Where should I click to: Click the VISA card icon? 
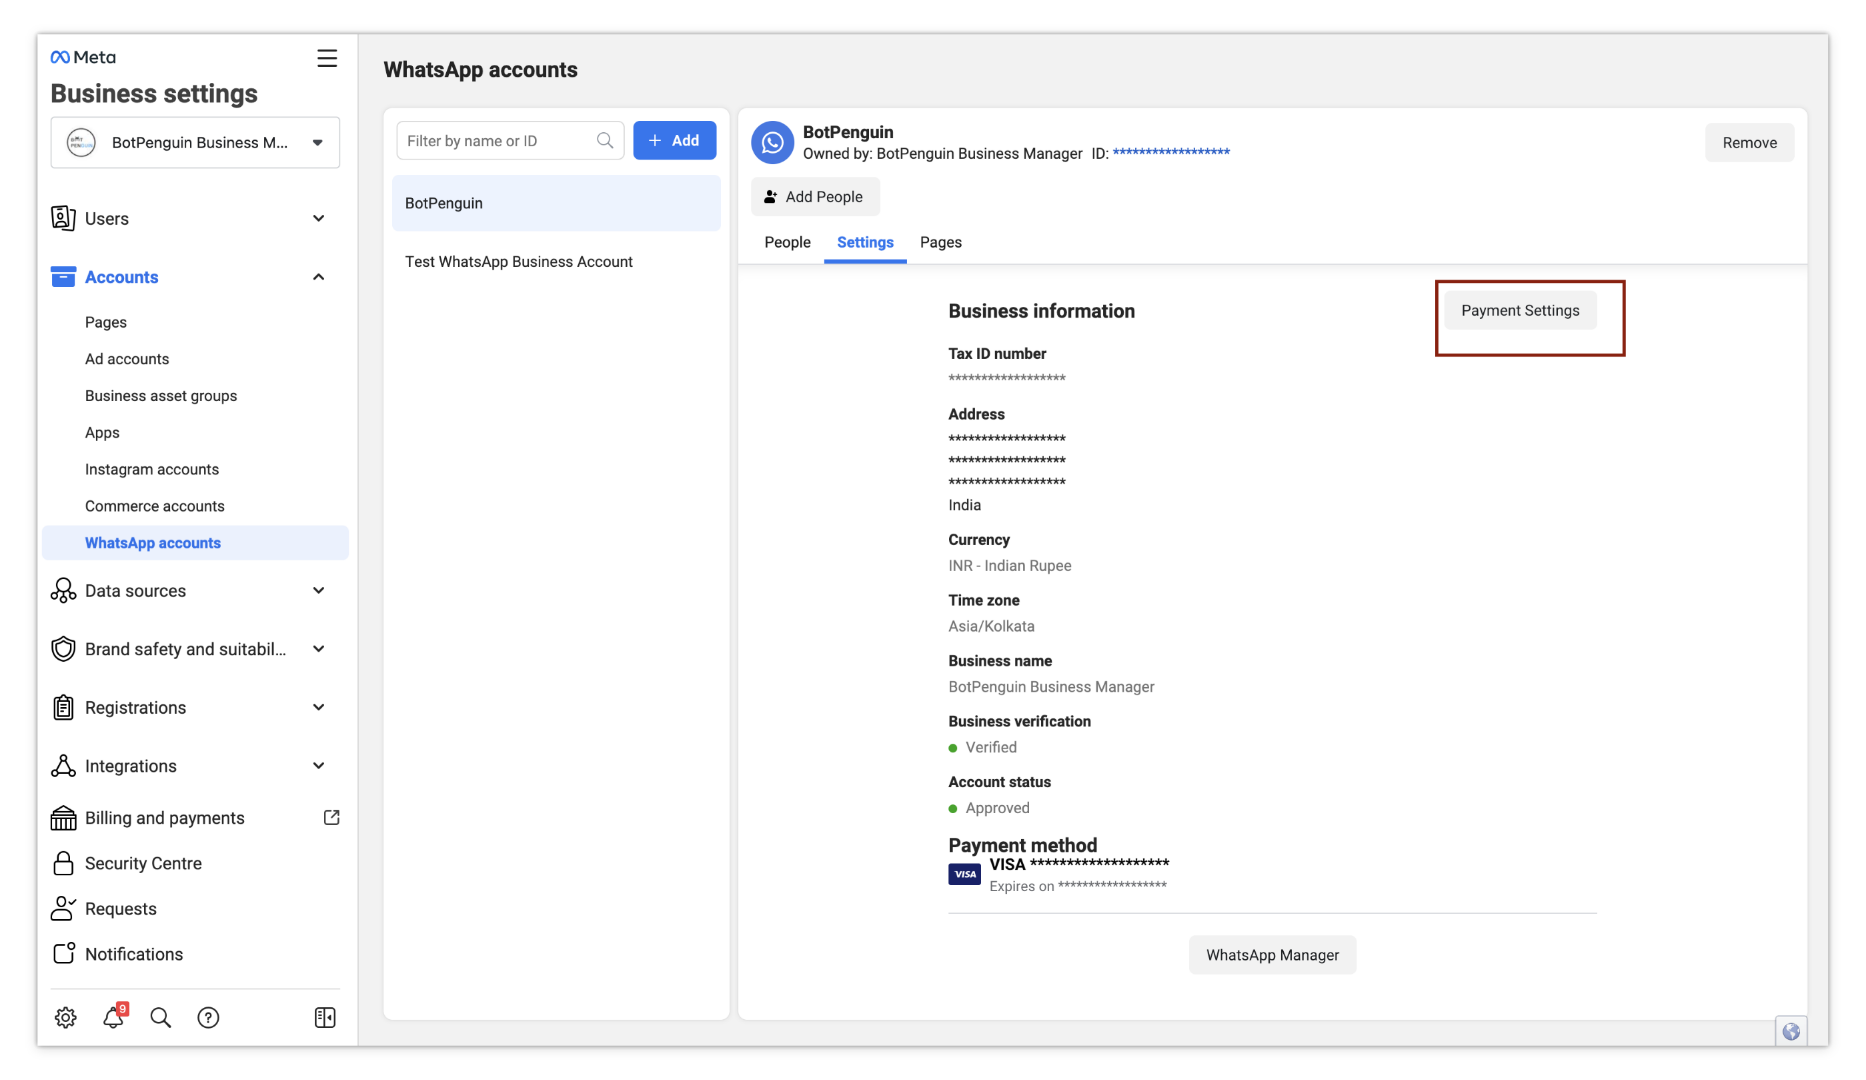coord(964,874)
